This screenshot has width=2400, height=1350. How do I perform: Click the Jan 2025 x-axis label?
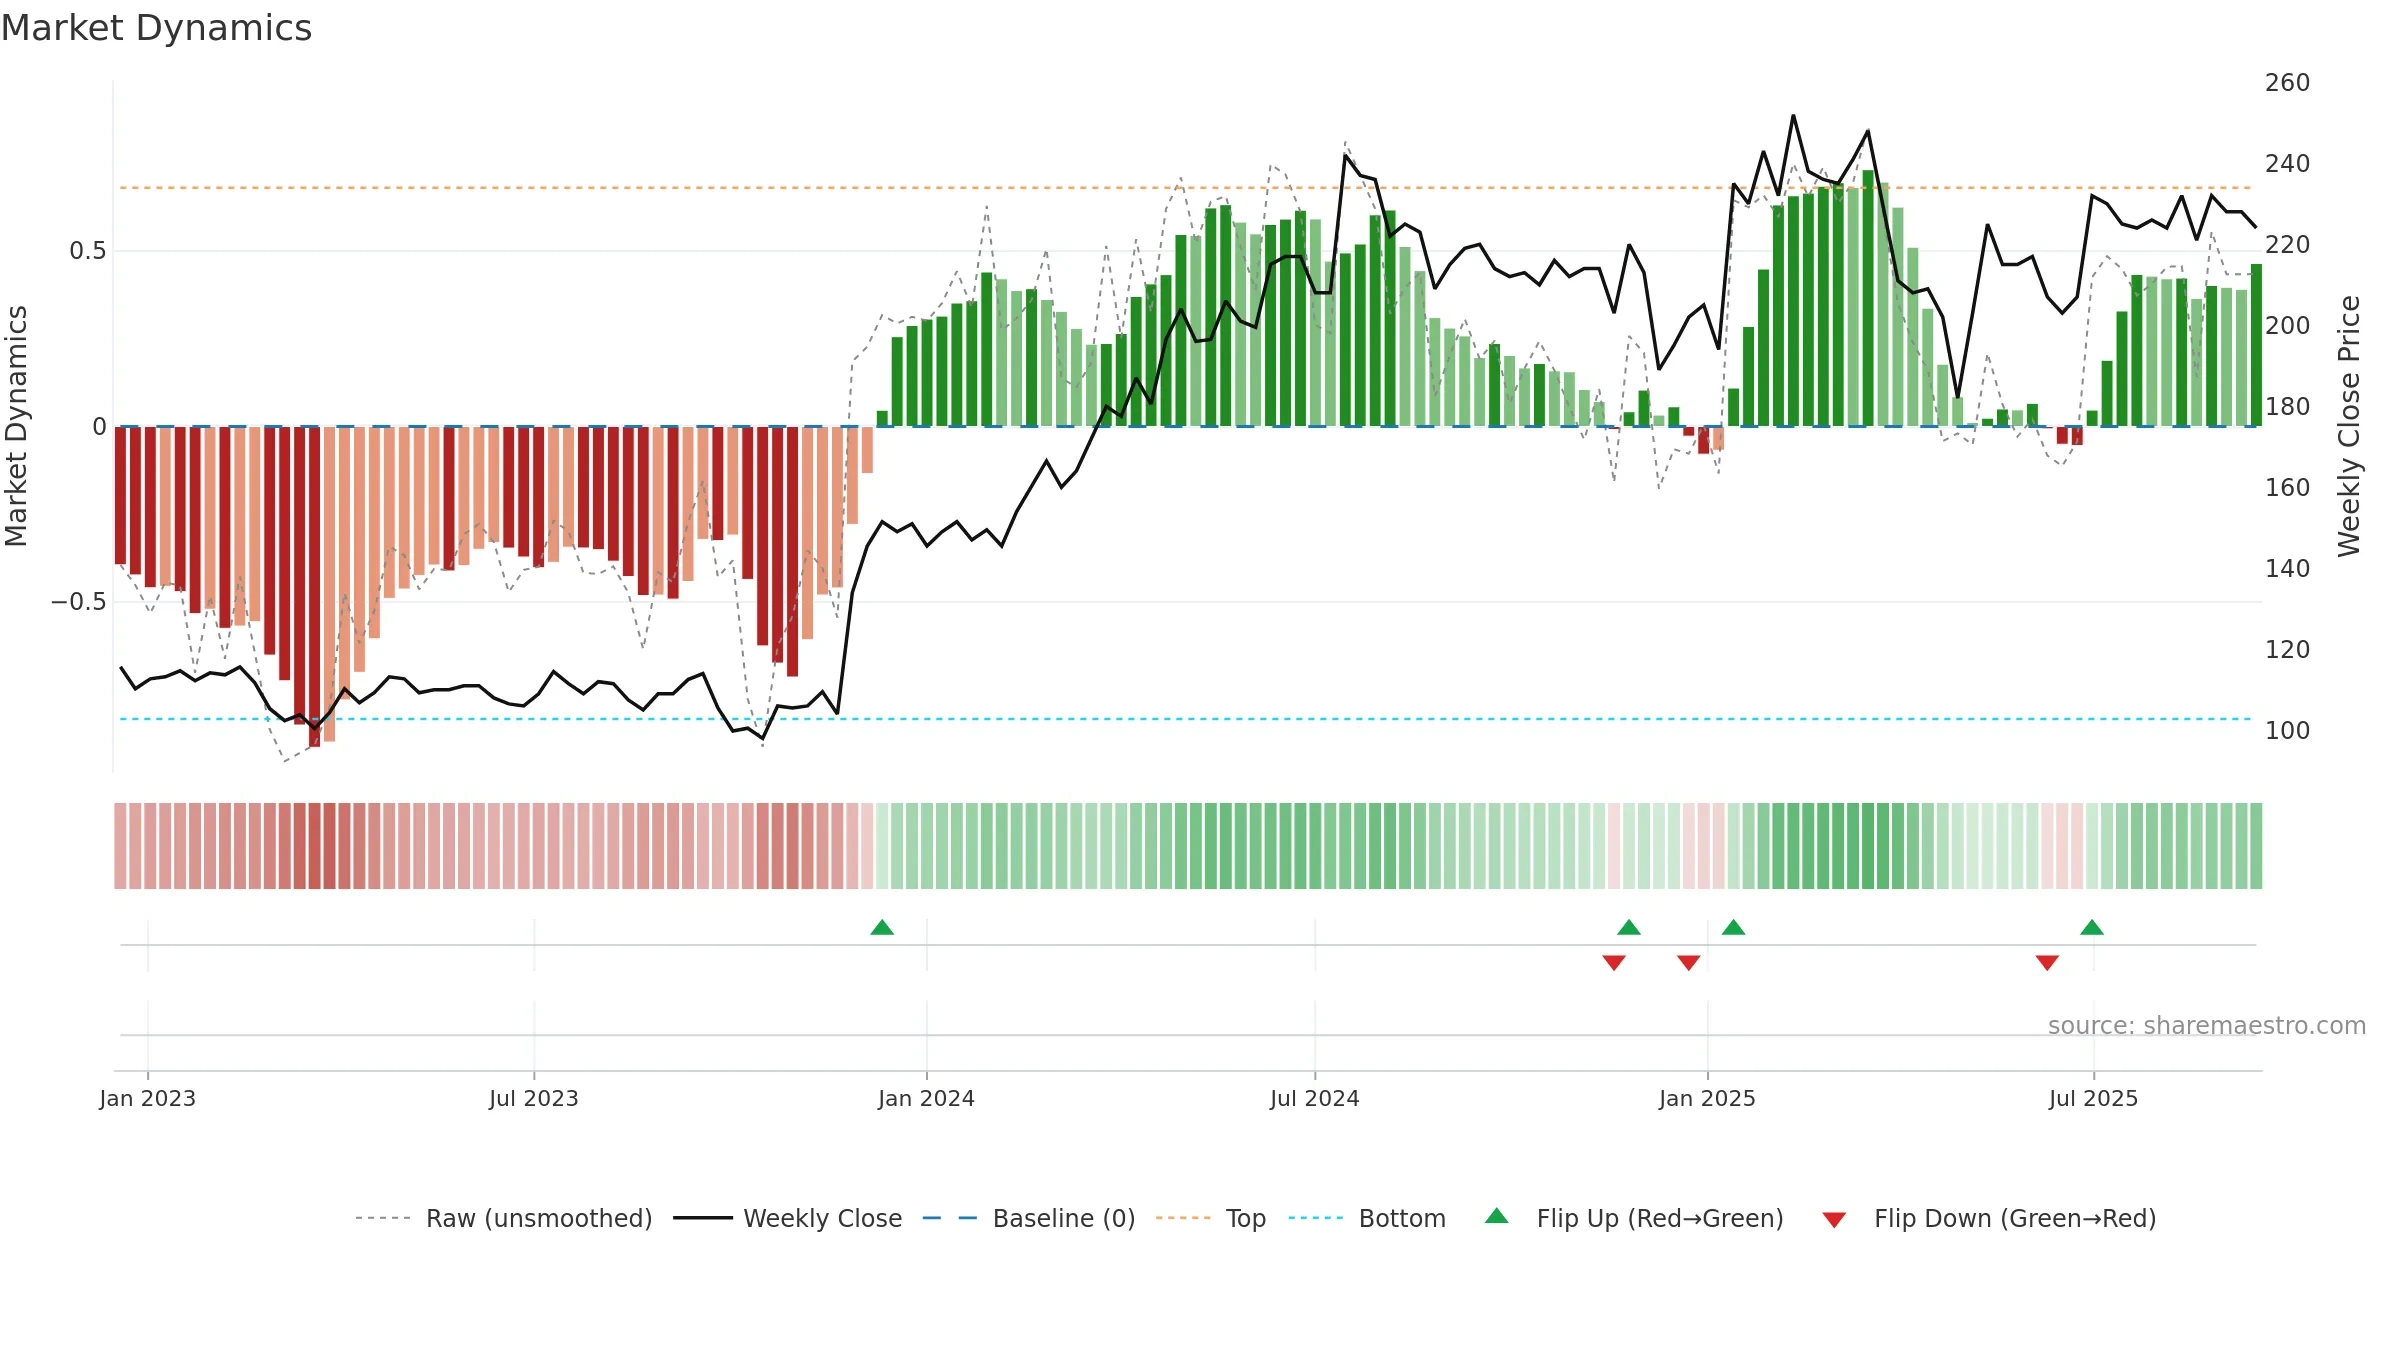click(x=1708, y=1098)
